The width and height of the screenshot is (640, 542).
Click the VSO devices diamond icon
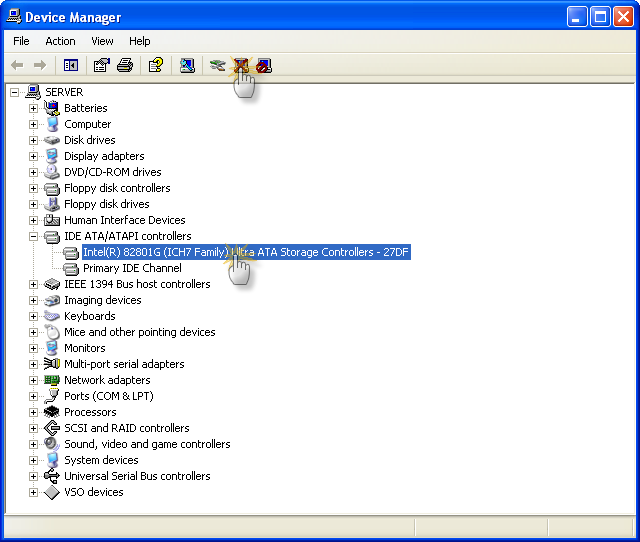52,492
